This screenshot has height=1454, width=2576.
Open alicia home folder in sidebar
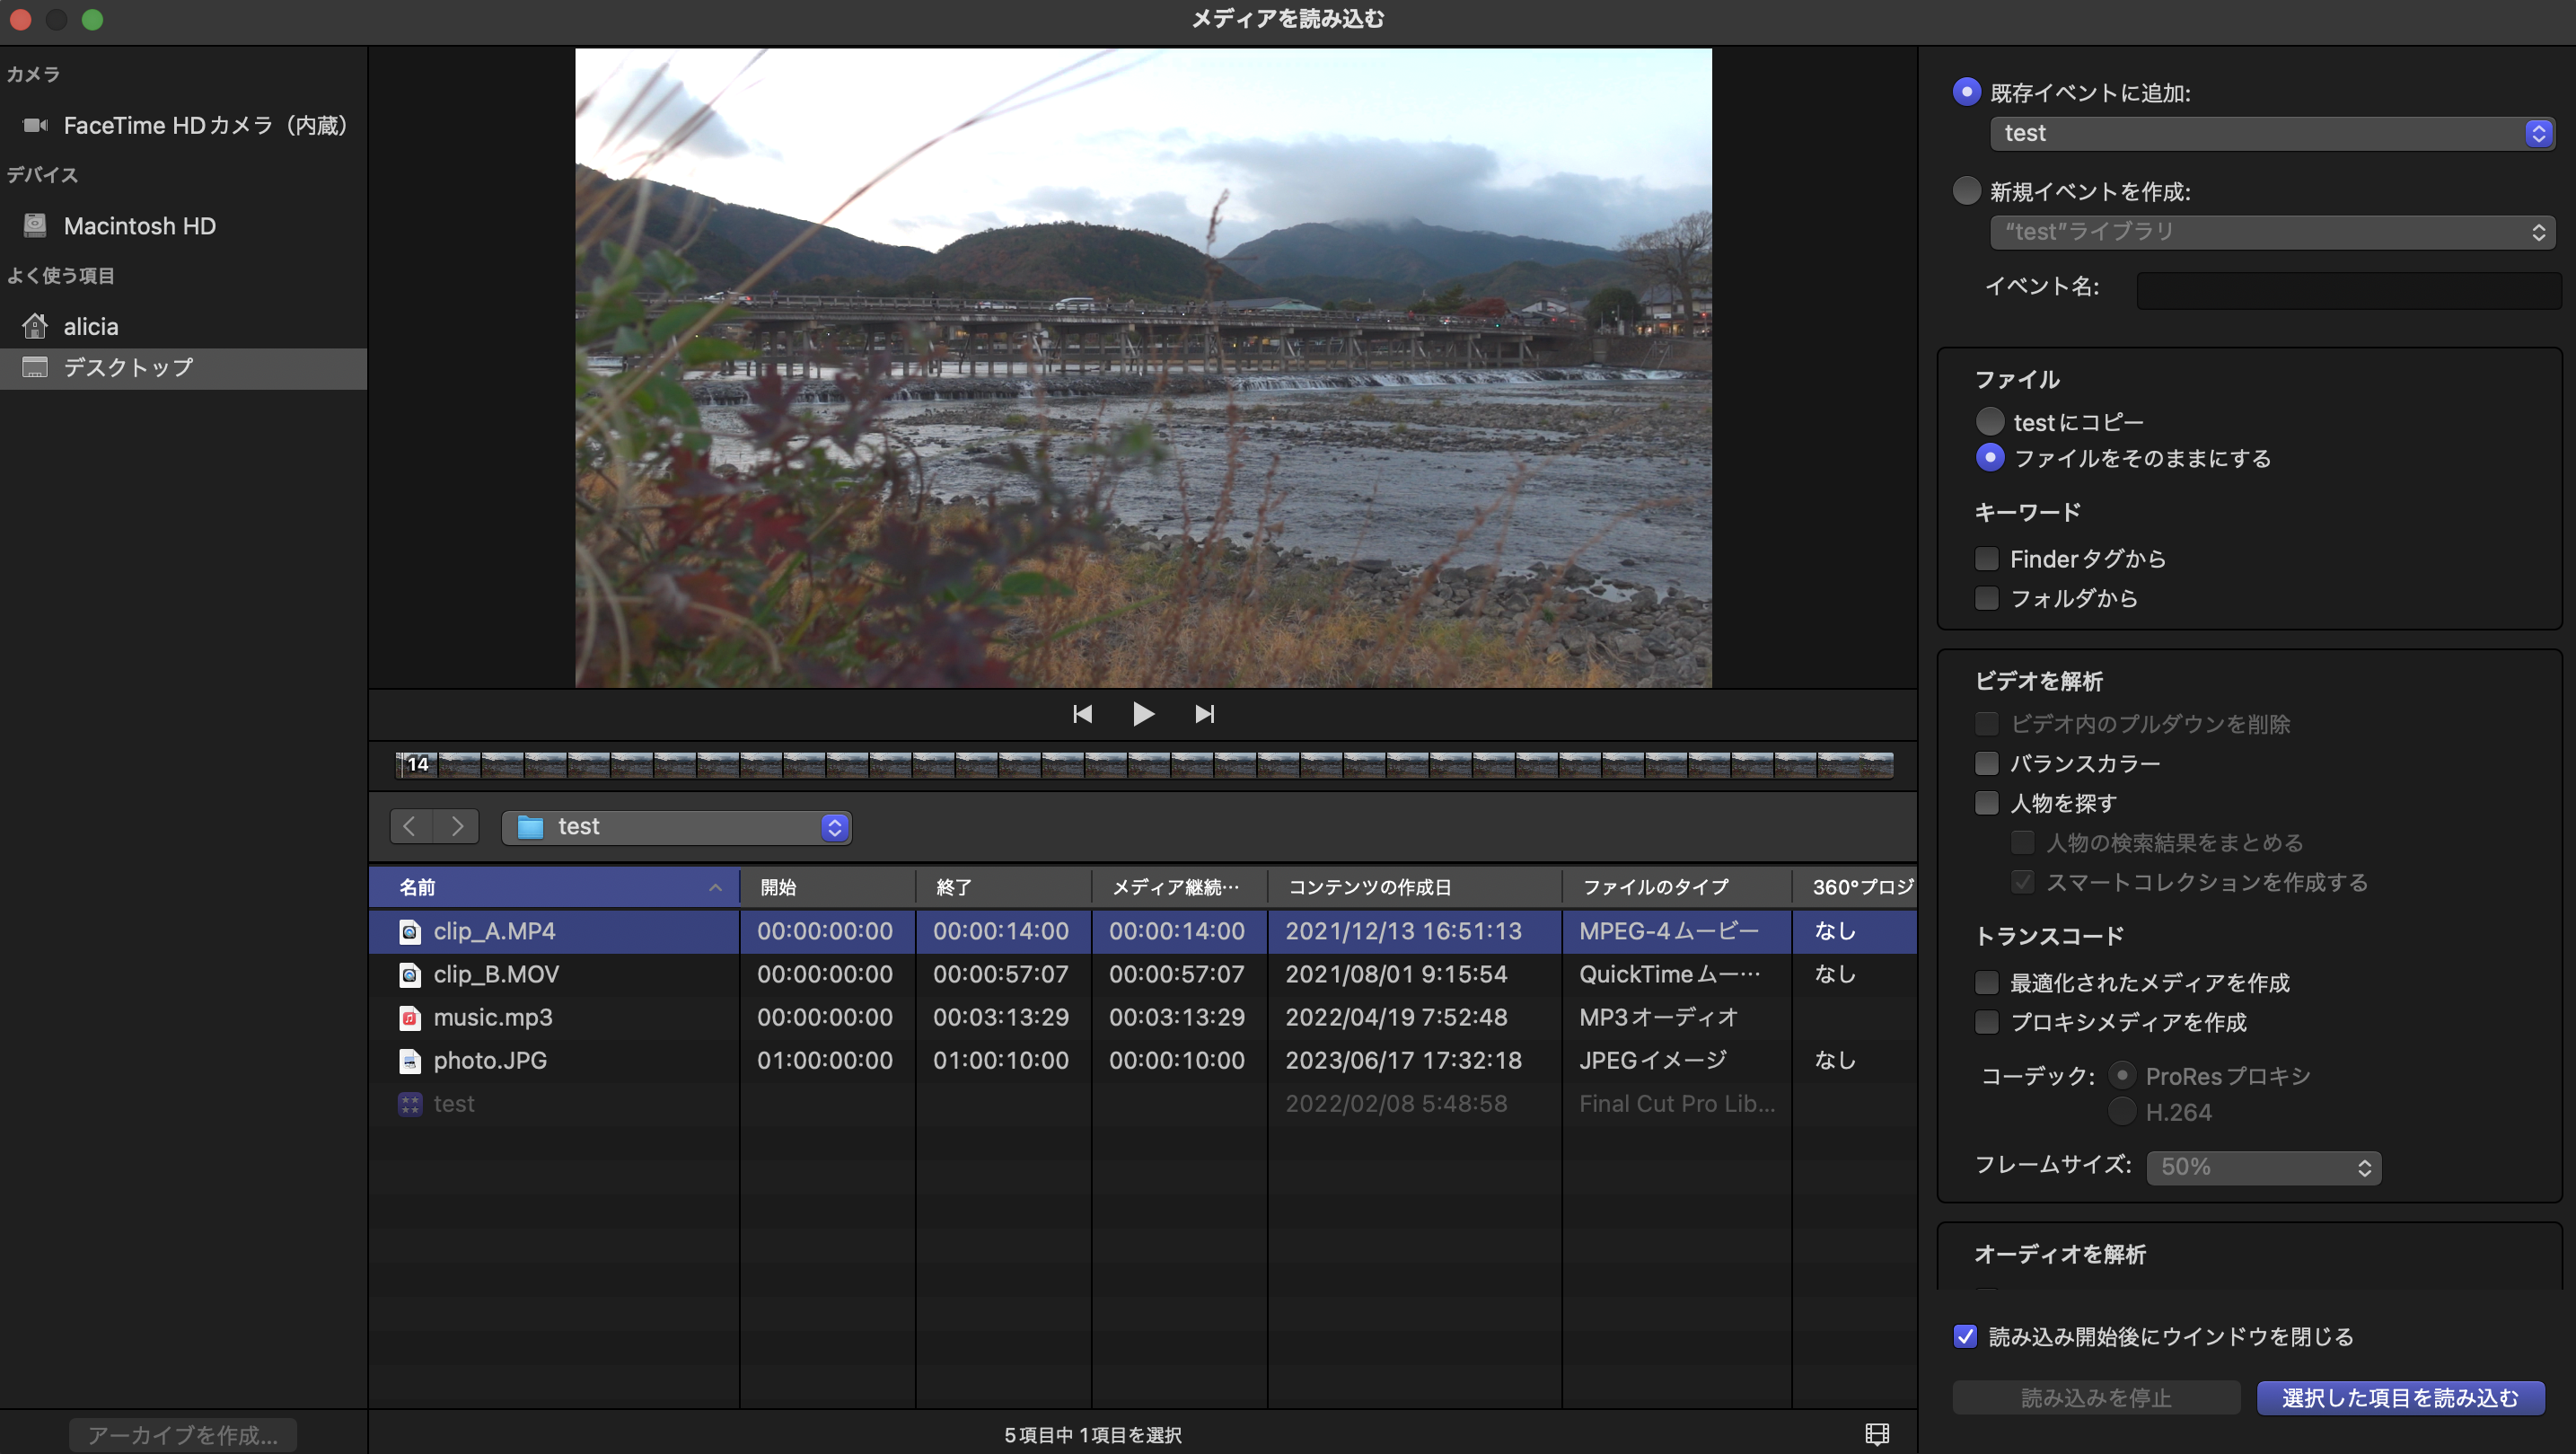pyautogui.click(x=90, y=326)
